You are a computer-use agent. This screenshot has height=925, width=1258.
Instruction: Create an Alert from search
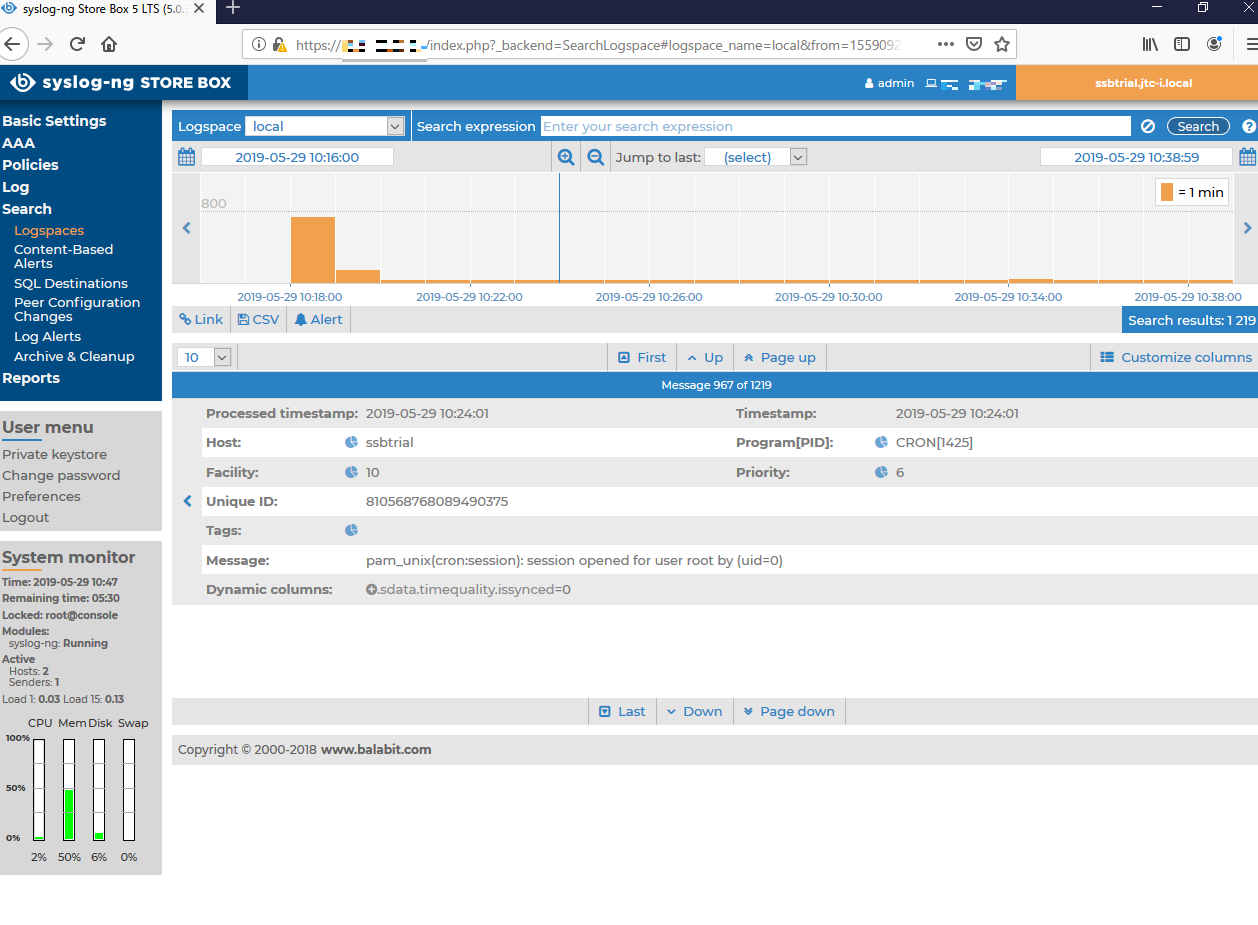point(318,320)
